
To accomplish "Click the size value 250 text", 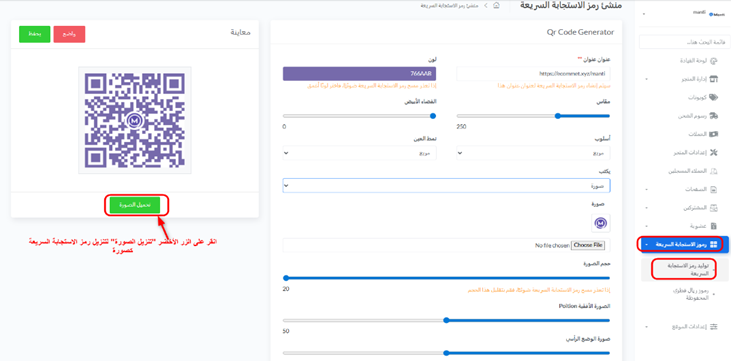I will [x=462, y=127].
